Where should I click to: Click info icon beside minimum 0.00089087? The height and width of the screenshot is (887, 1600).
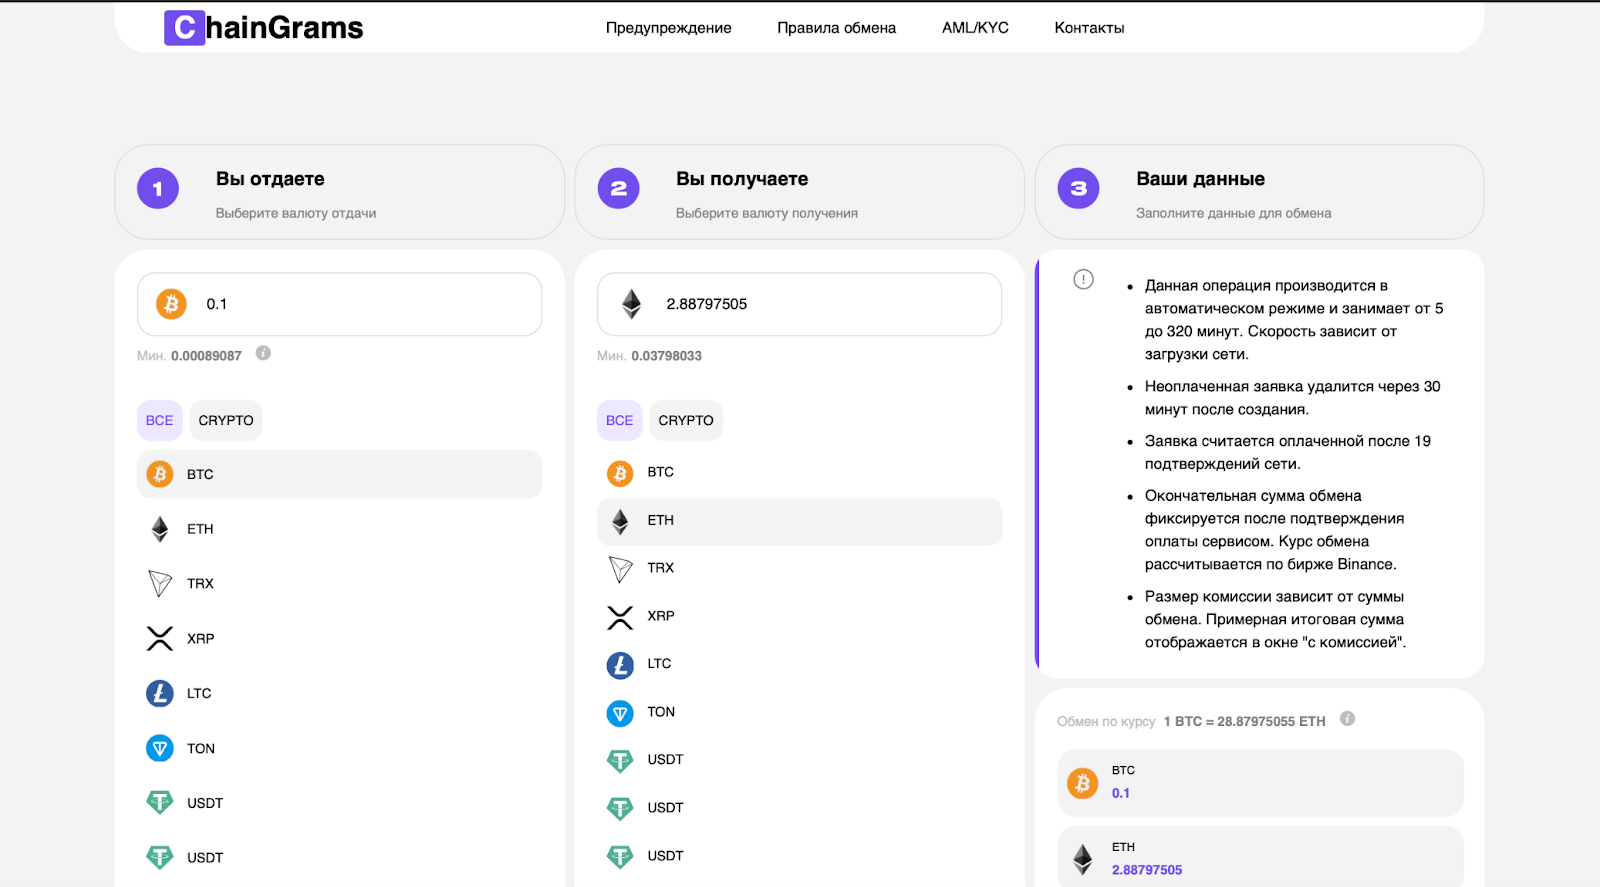tap(263, 353)
